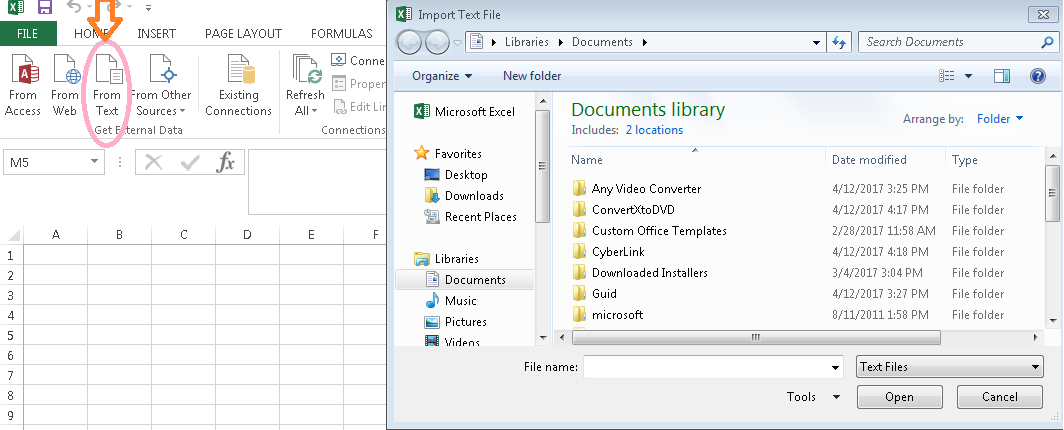Screen dimensions: 1064x430
Task: Click New folder button
Action: (x=532, y=76)
